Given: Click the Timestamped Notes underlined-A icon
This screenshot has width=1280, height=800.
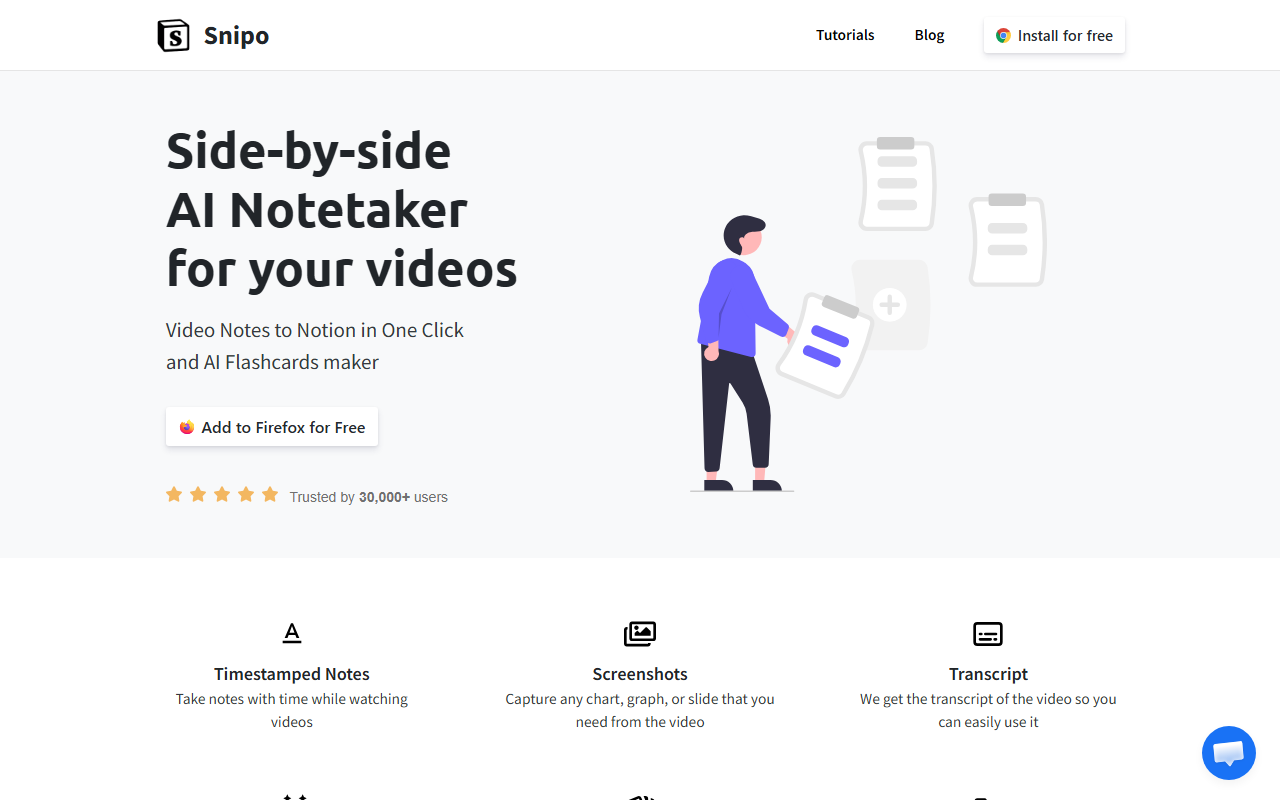Looking at the screenshot, I should click(292, 633).
